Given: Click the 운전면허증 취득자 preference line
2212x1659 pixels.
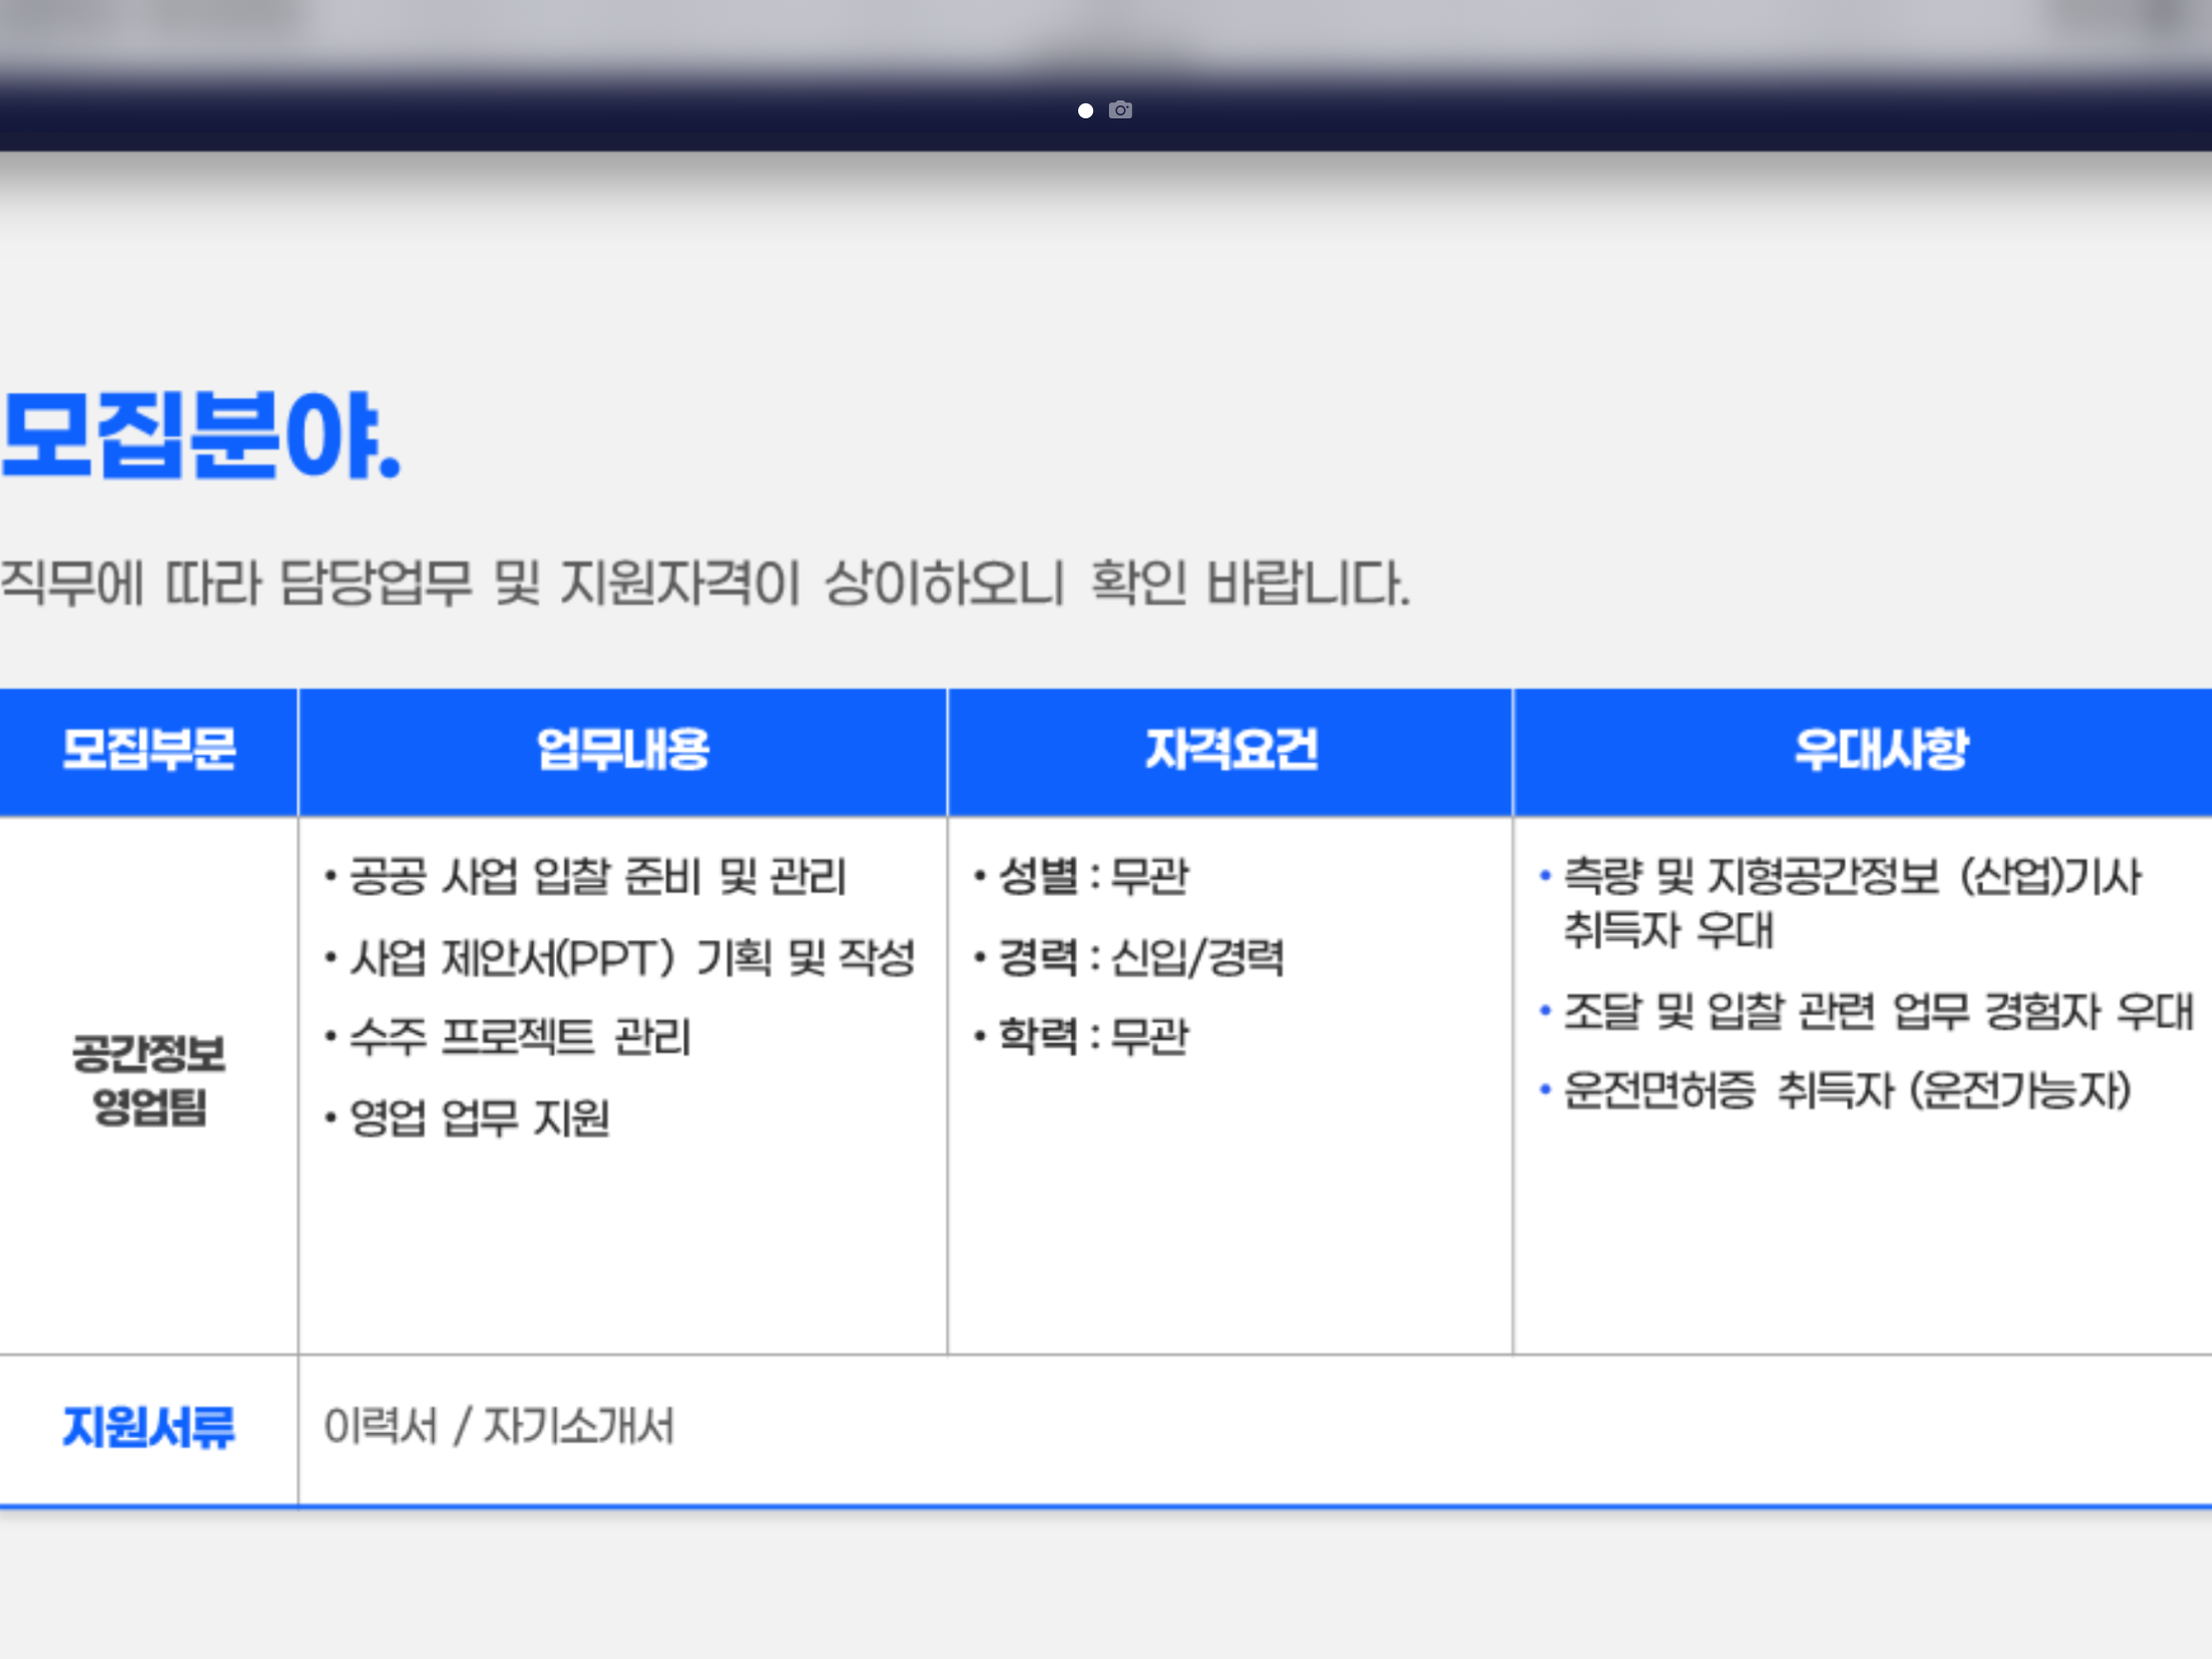Looking at the screenshot, I should (x=1846, y=1090).
